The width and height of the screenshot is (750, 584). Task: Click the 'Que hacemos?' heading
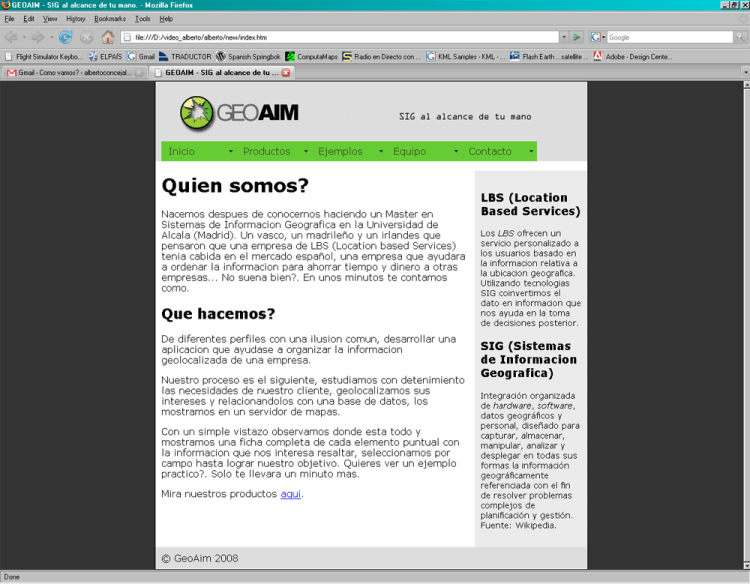[218, 314]
